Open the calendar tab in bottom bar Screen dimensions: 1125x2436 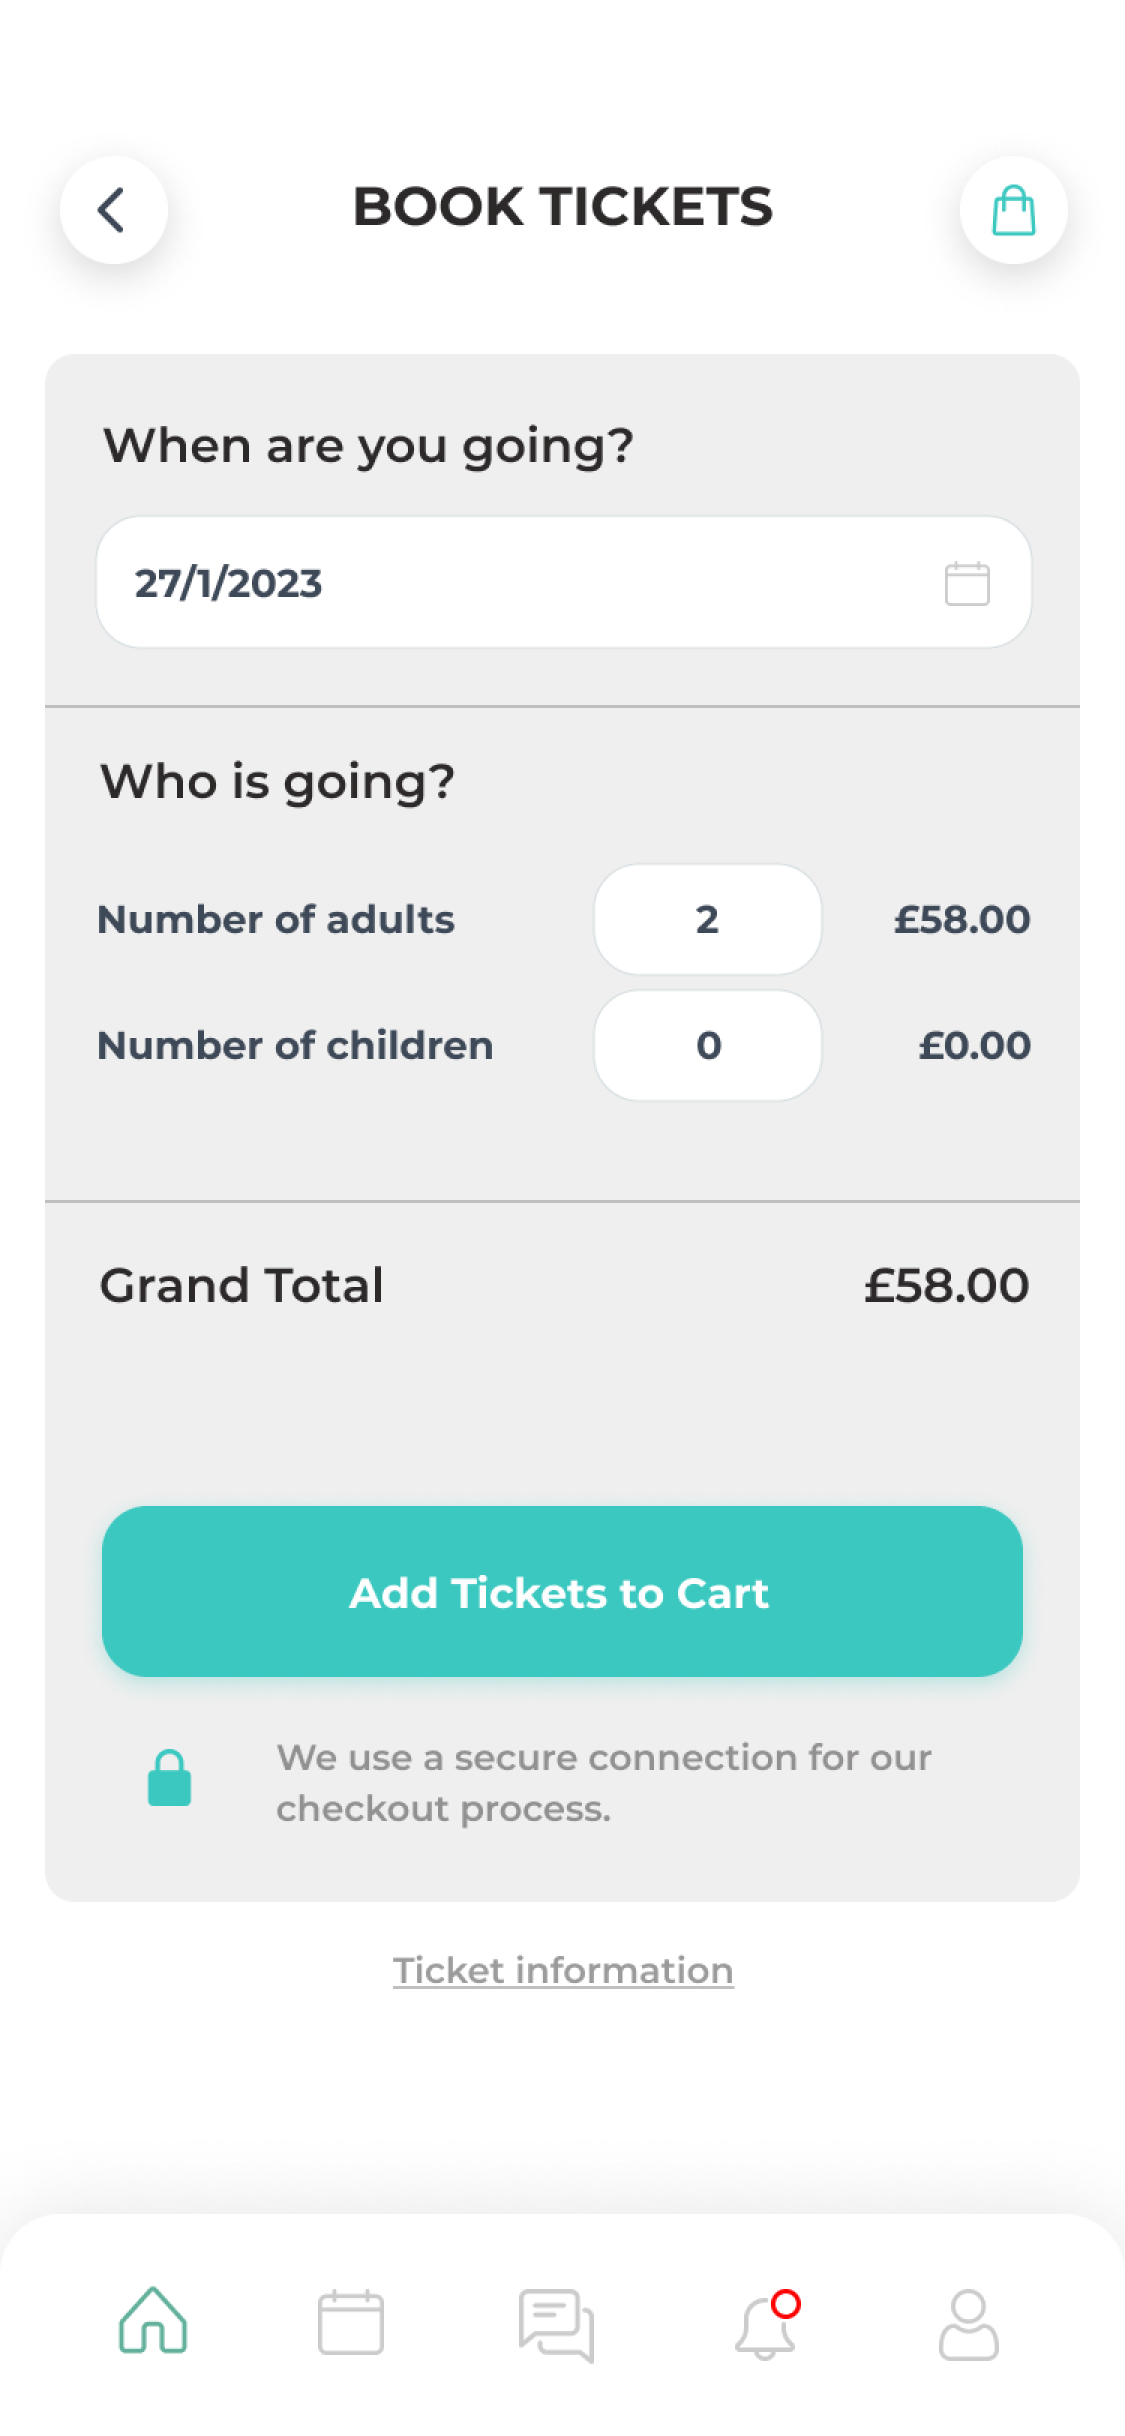[x=350, y=2322]
